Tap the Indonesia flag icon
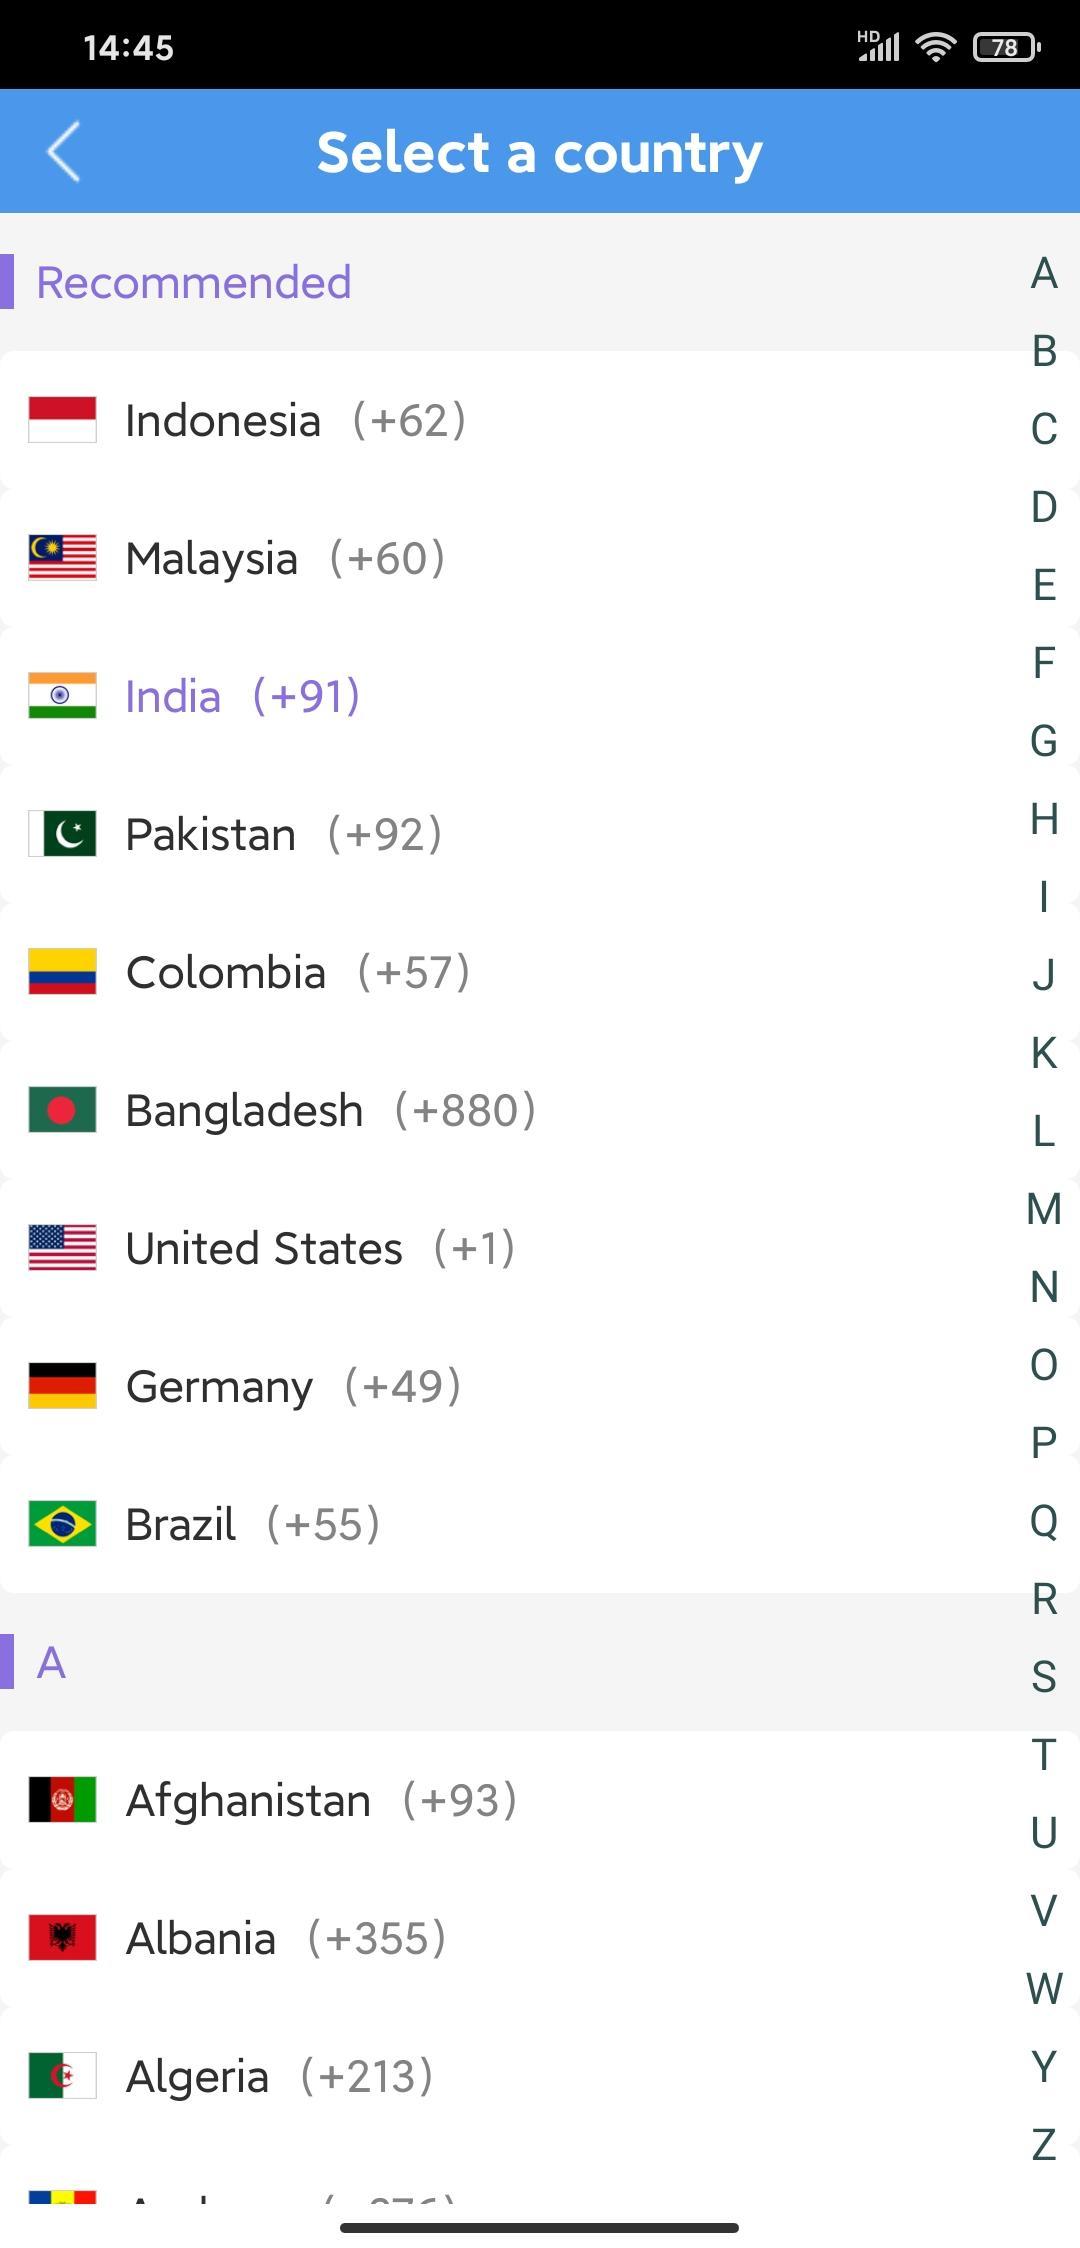 click(x=62, y=420)
